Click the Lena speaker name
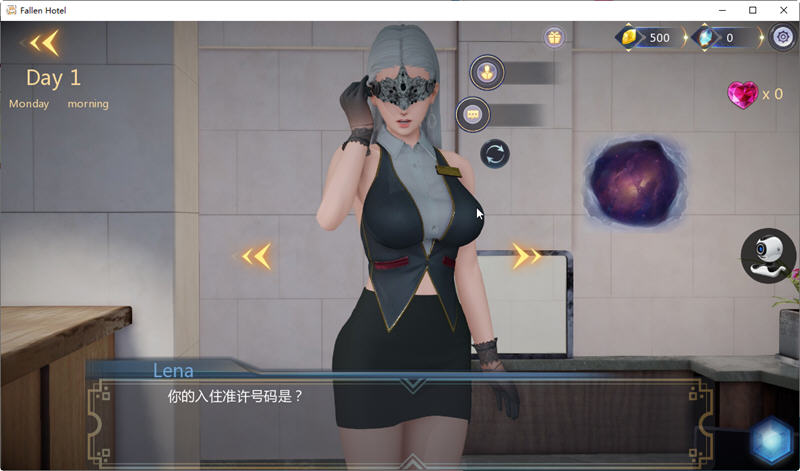The width and height of the screenshot is (800, 471). coord(173,370)
